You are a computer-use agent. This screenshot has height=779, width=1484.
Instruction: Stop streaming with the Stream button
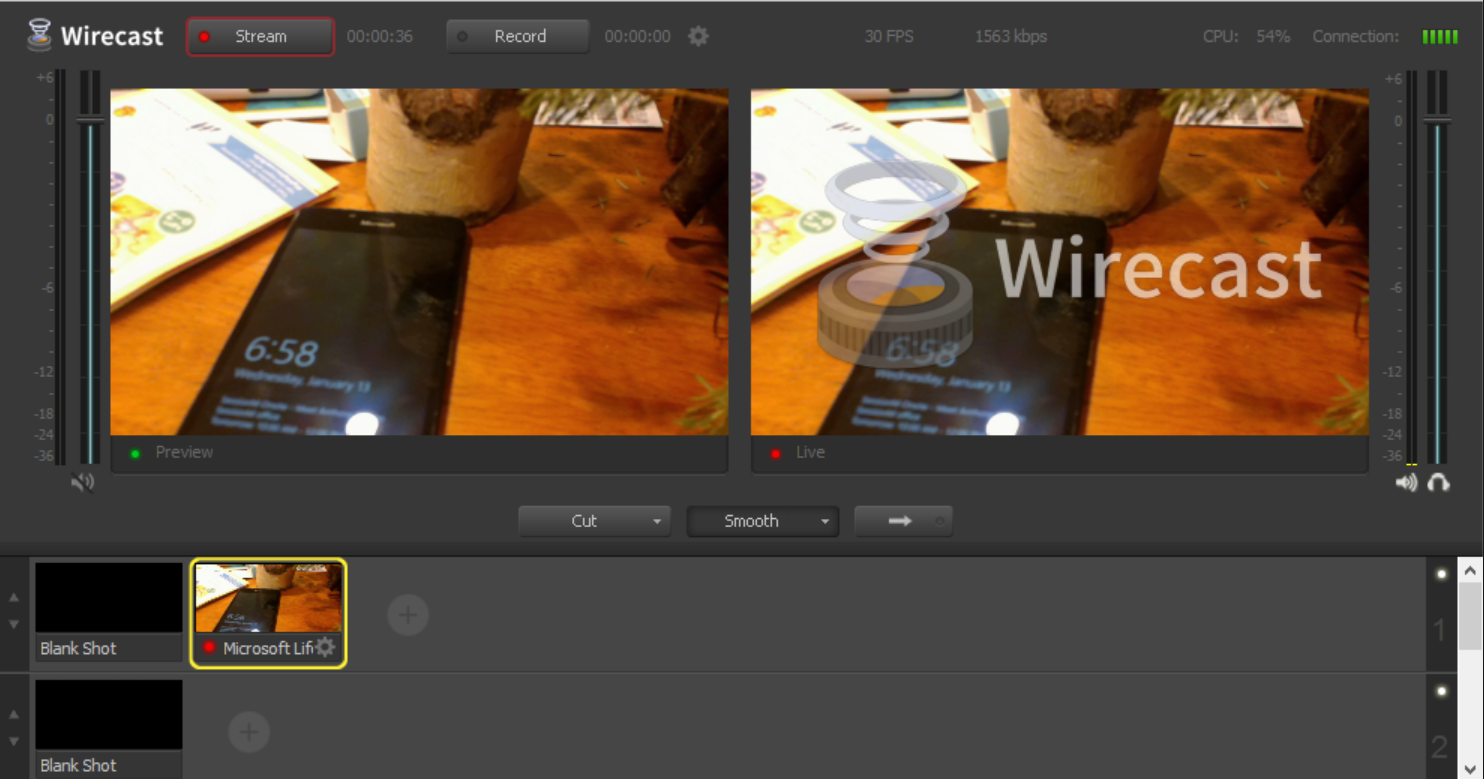tap(259, 36)
